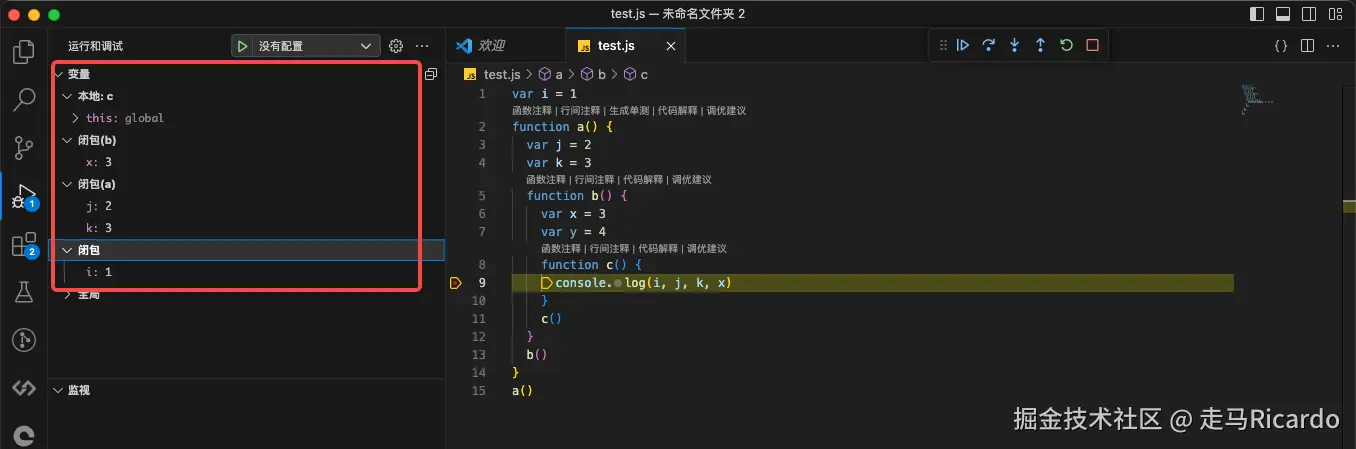This screenshot has width=1356, height=449.
Task: Expand the this: global variable
Action: point(76,118)
